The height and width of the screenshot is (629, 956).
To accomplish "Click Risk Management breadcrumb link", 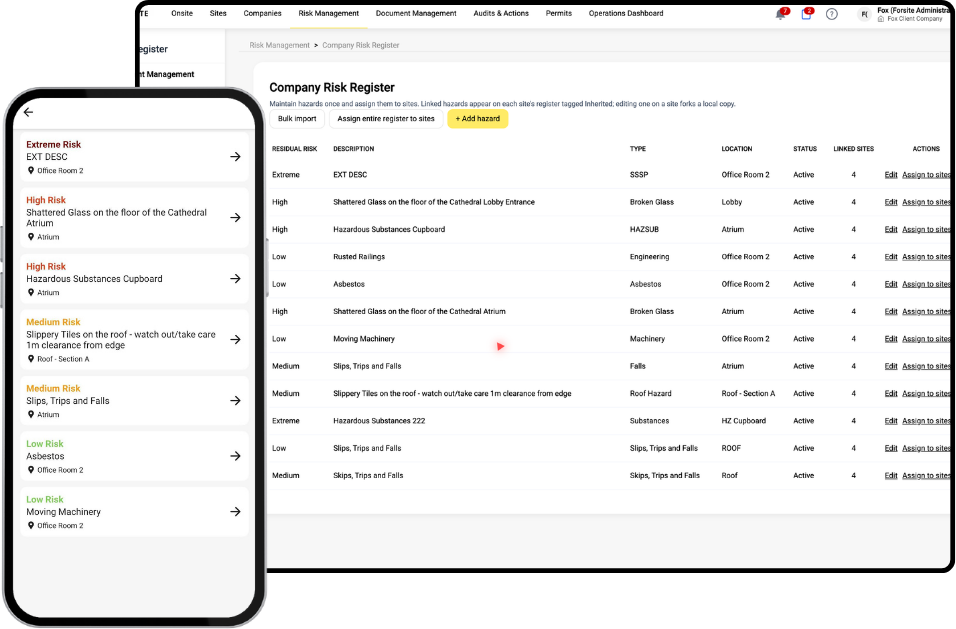I will 279,45.
